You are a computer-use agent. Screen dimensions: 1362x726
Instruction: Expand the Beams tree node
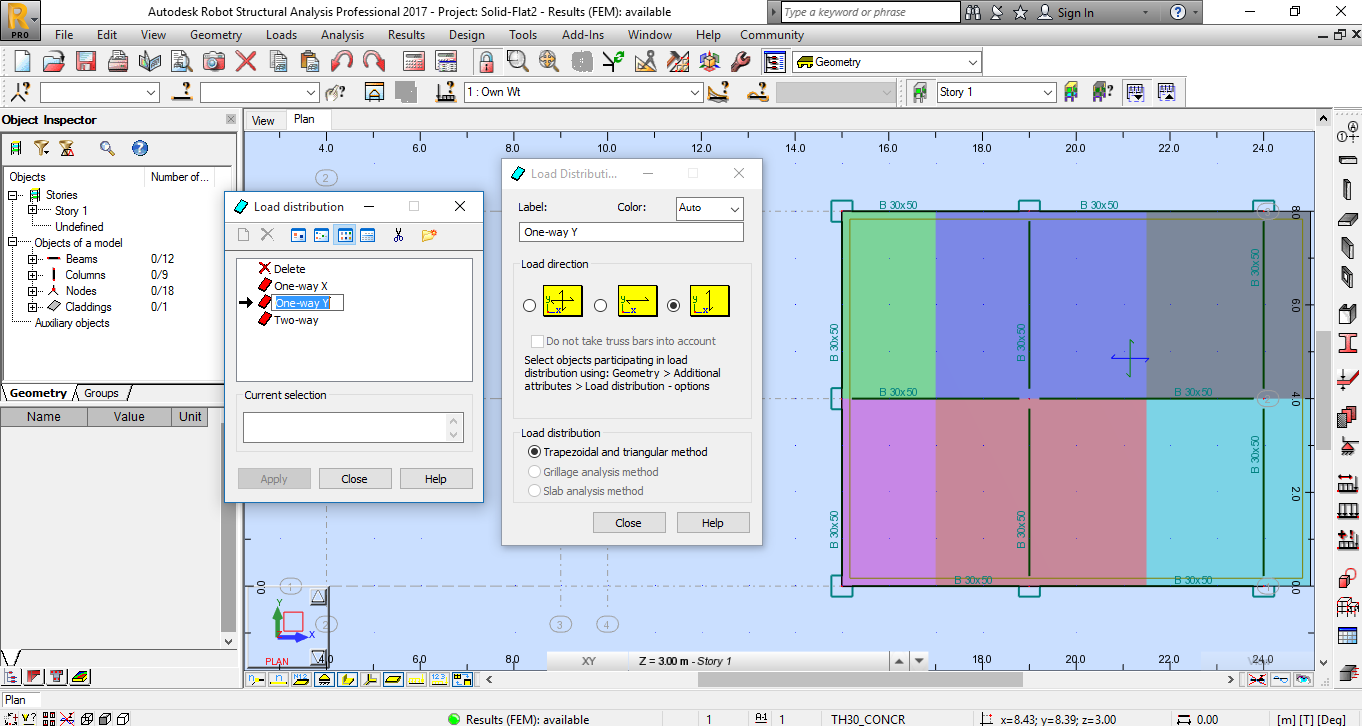point(33,259)
